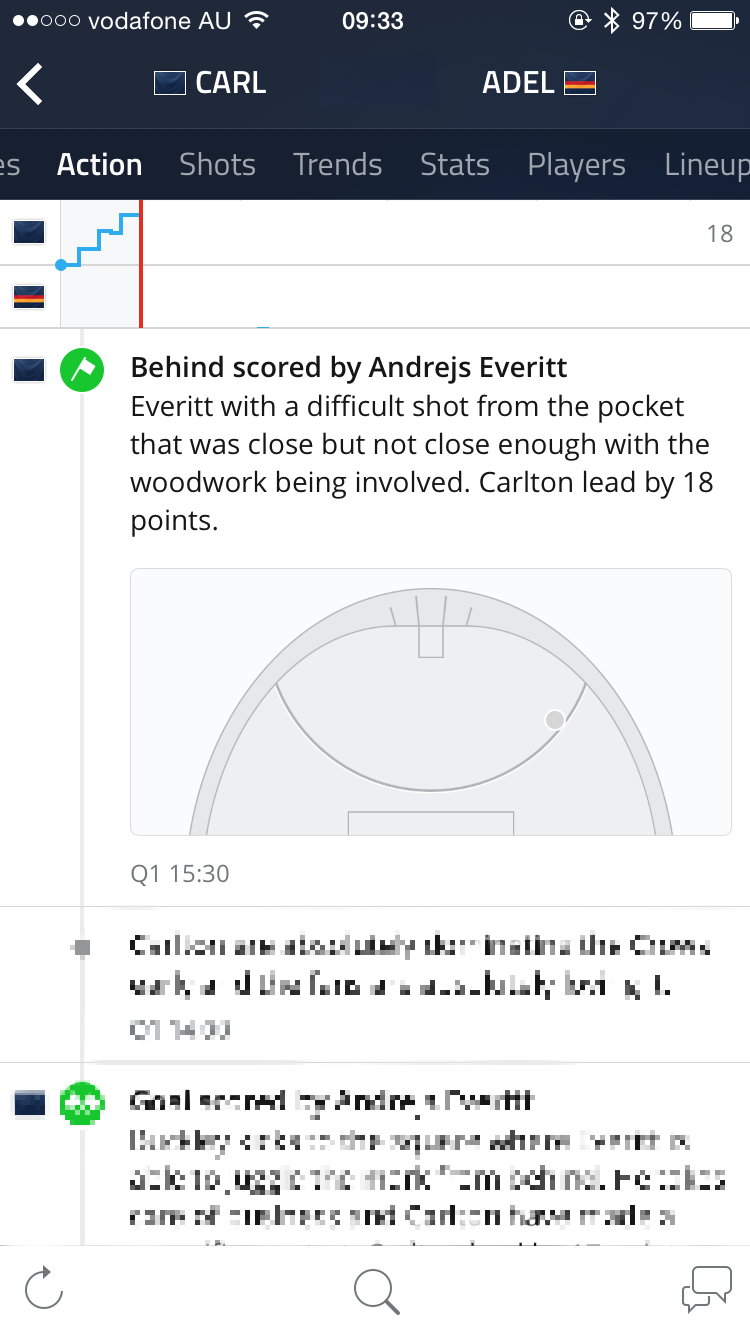Screen dimensions: 750x1334
Task: Open search with the magnifier icon
Action: click(376, 1290)
